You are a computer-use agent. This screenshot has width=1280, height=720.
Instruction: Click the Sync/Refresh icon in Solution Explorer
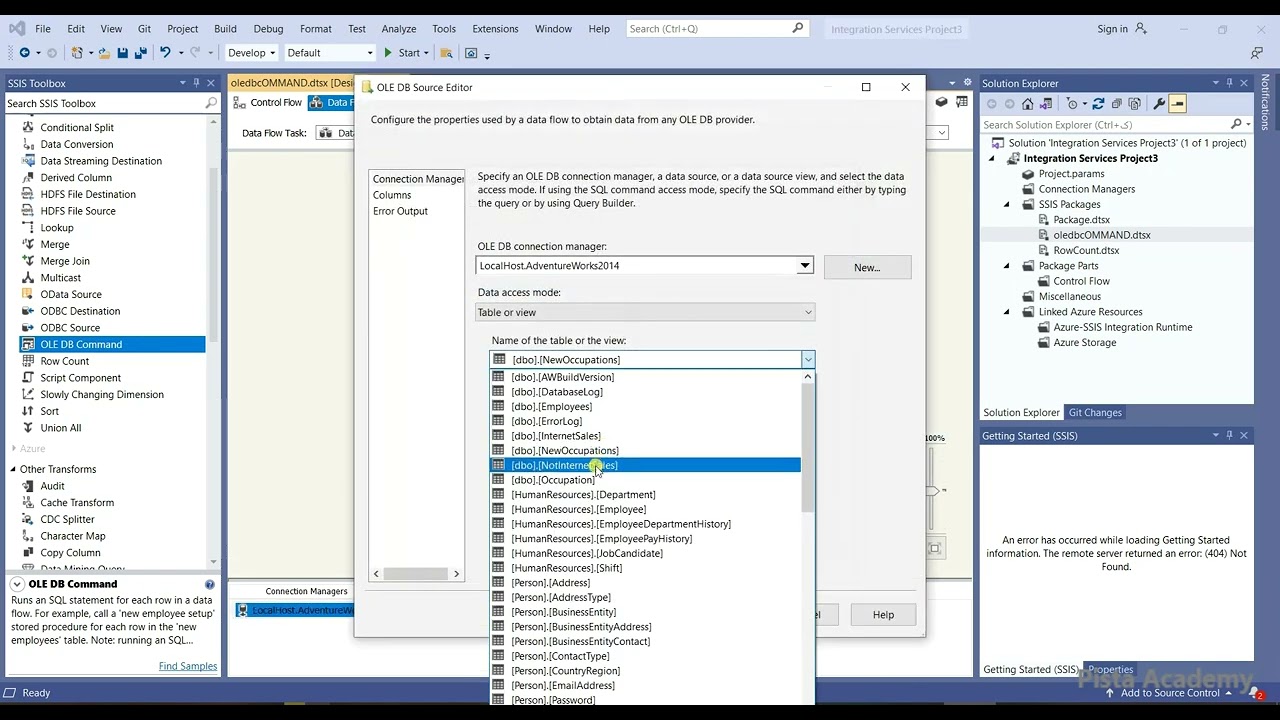coord(1098,104)
